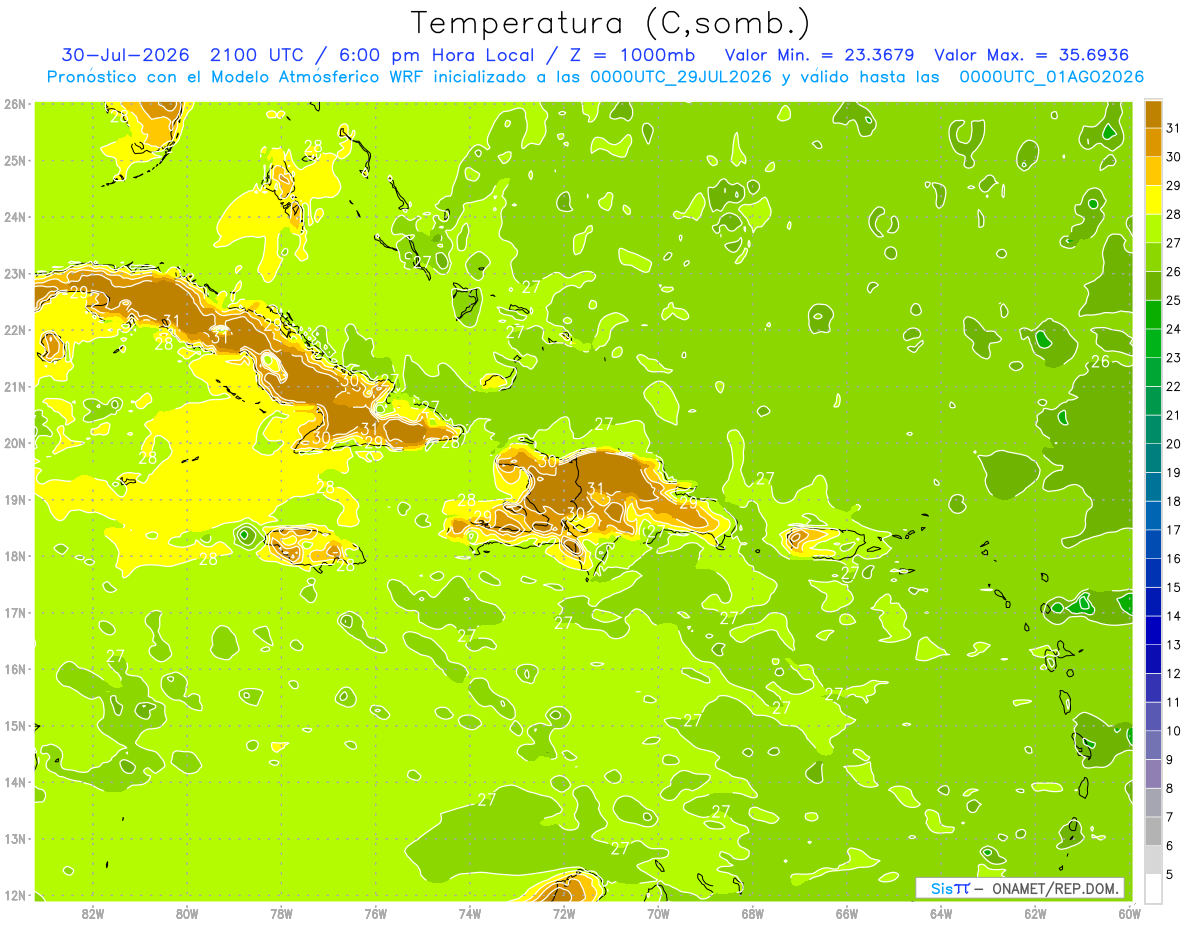Click the "14N" latitude axis label

point(15,782)
